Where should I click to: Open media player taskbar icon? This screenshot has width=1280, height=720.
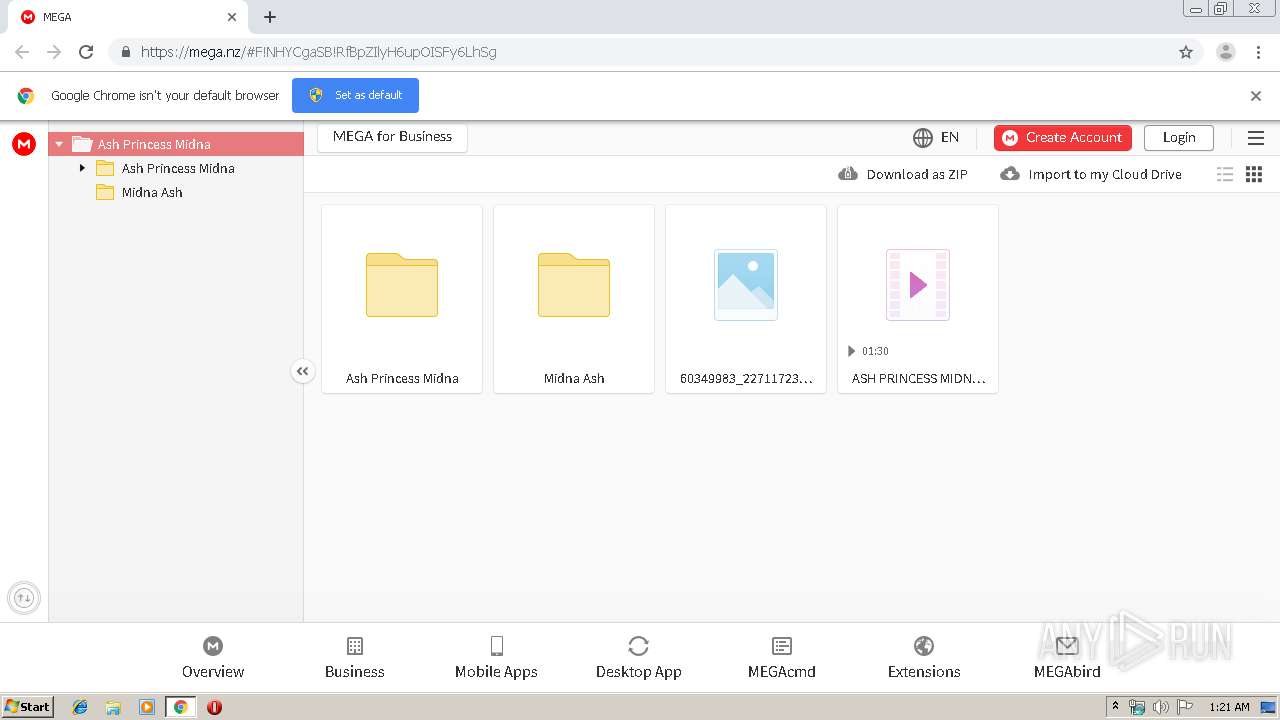147,707
